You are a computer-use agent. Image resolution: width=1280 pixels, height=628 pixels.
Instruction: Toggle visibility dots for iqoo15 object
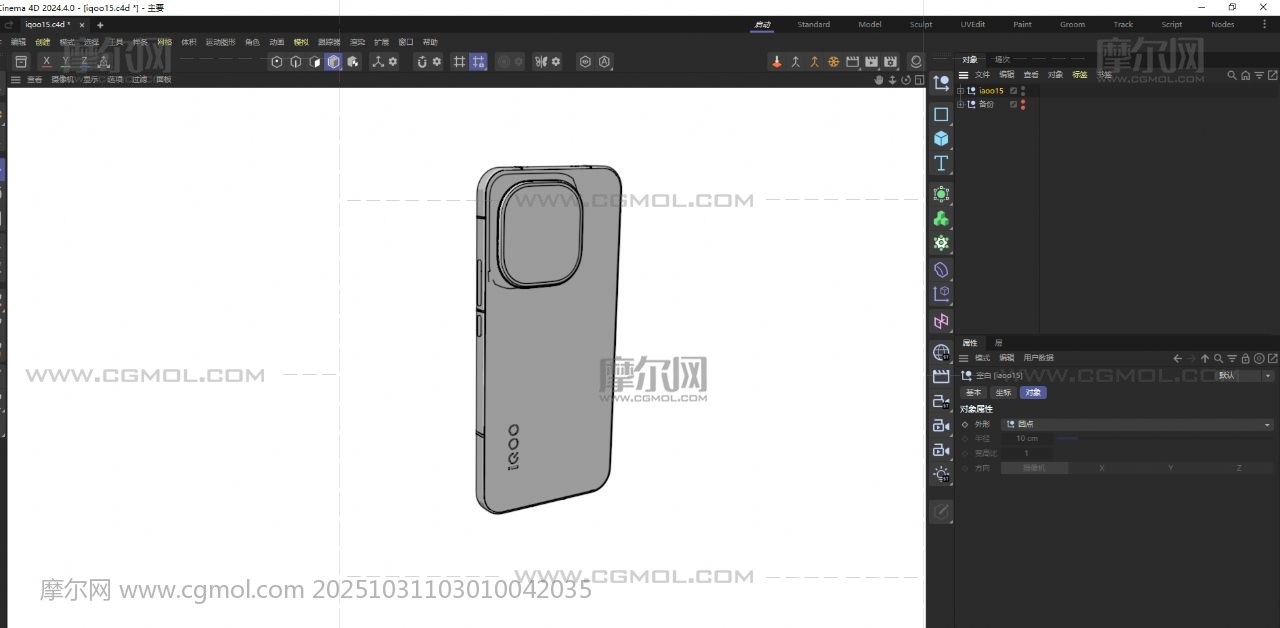[x=1023, y=91]
